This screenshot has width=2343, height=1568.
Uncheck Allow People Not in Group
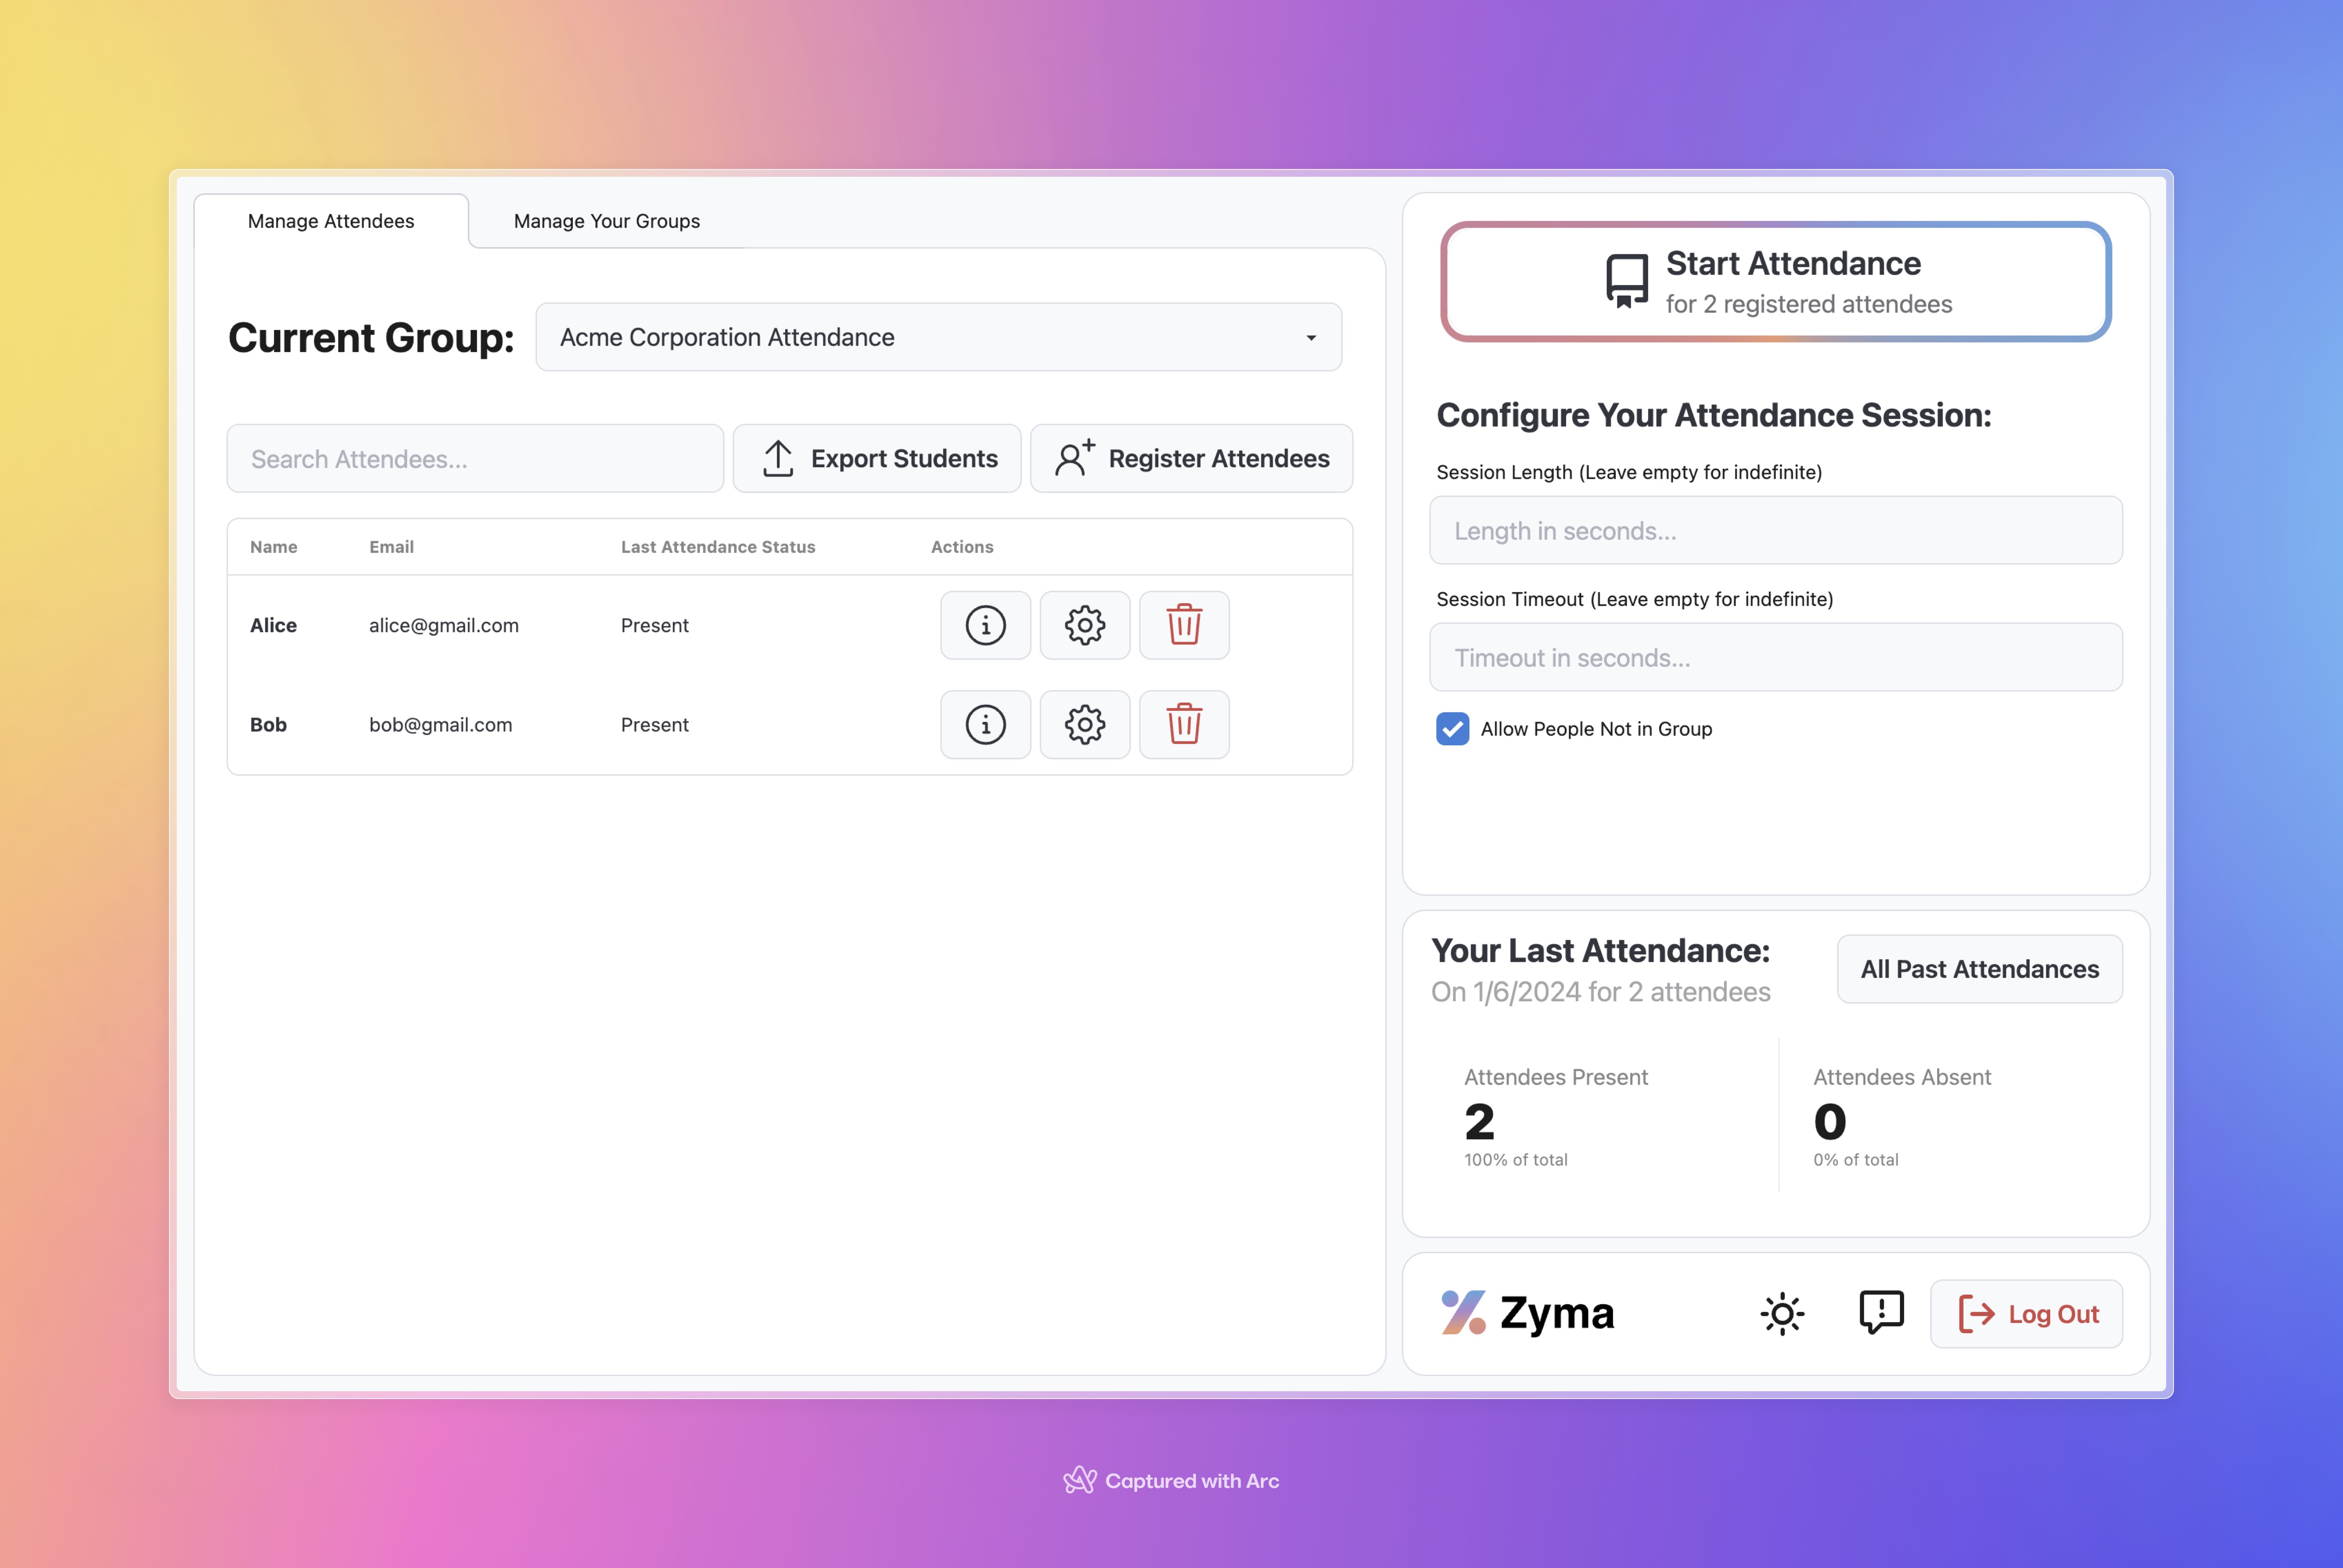(1452, 729)
